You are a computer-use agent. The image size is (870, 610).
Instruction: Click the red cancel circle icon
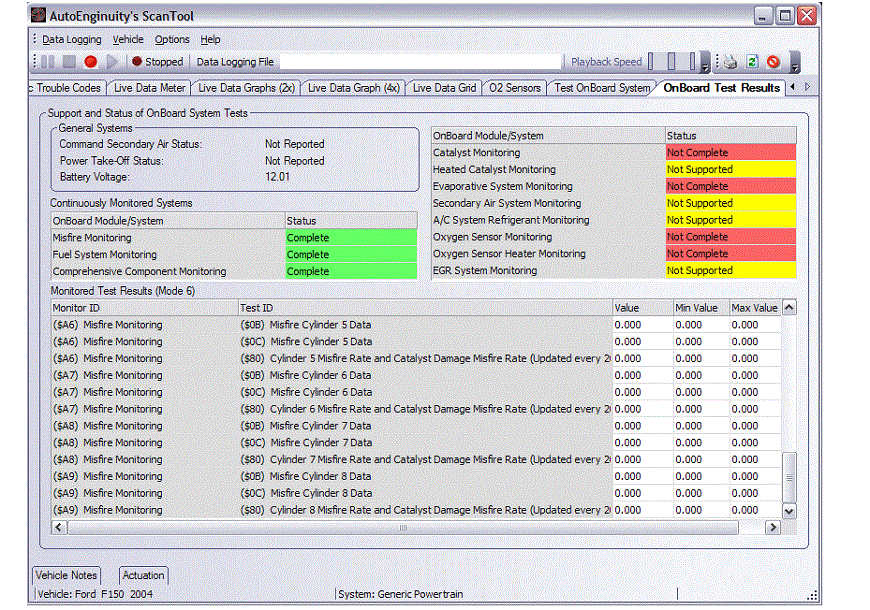click(x=773, y=62)
